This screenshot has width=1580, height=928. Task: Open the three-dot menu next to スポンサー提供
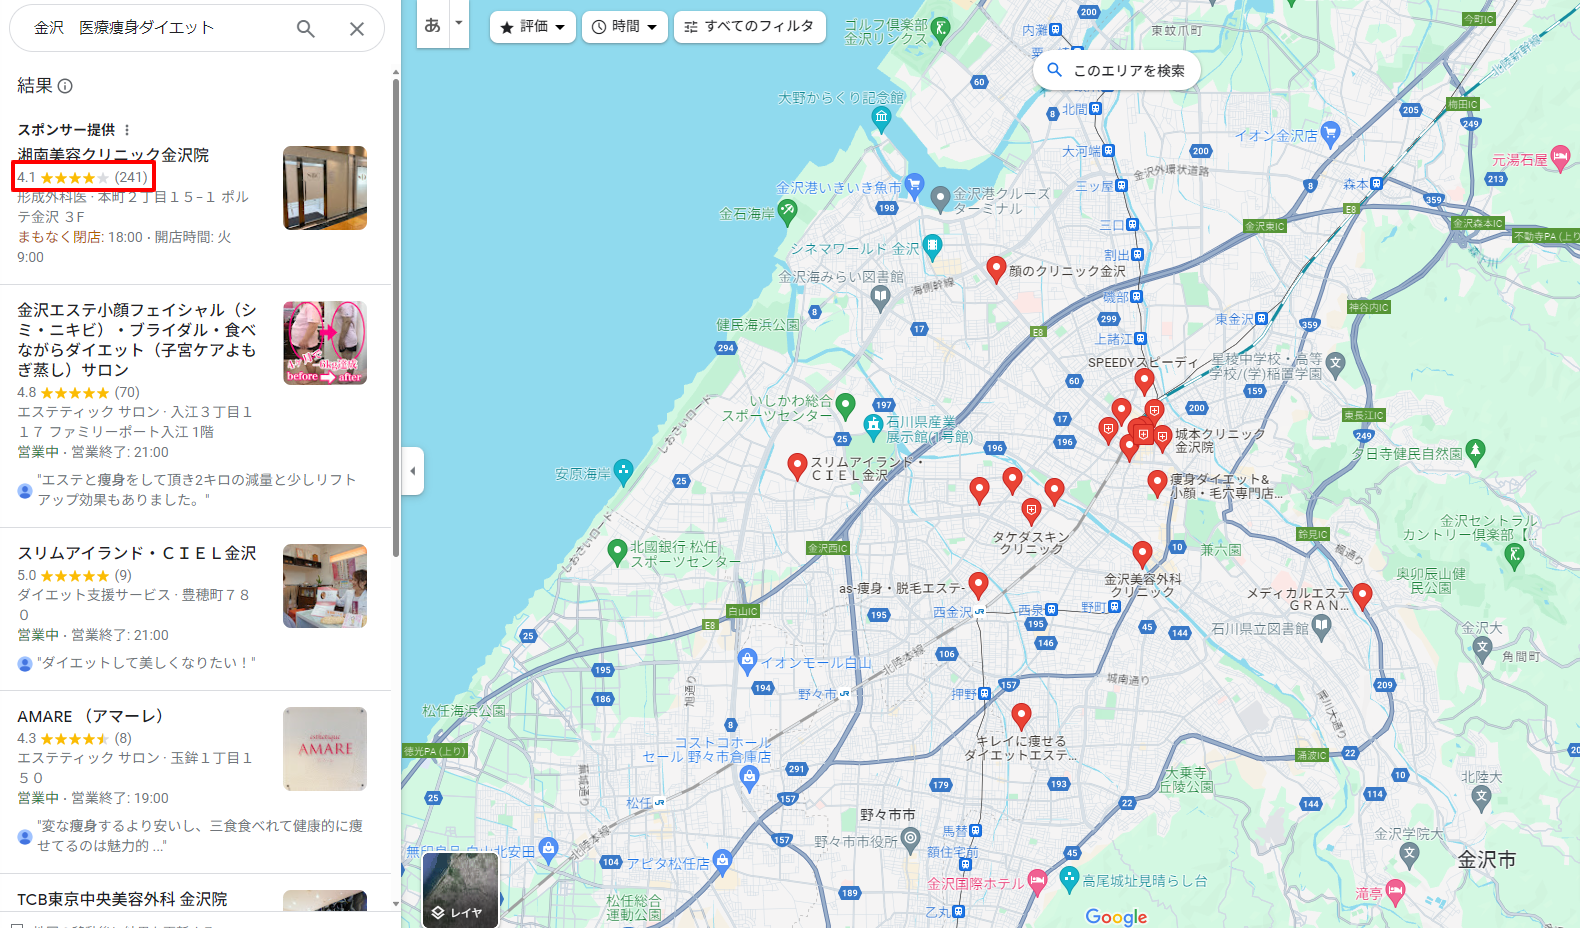[x=127, y=130]
